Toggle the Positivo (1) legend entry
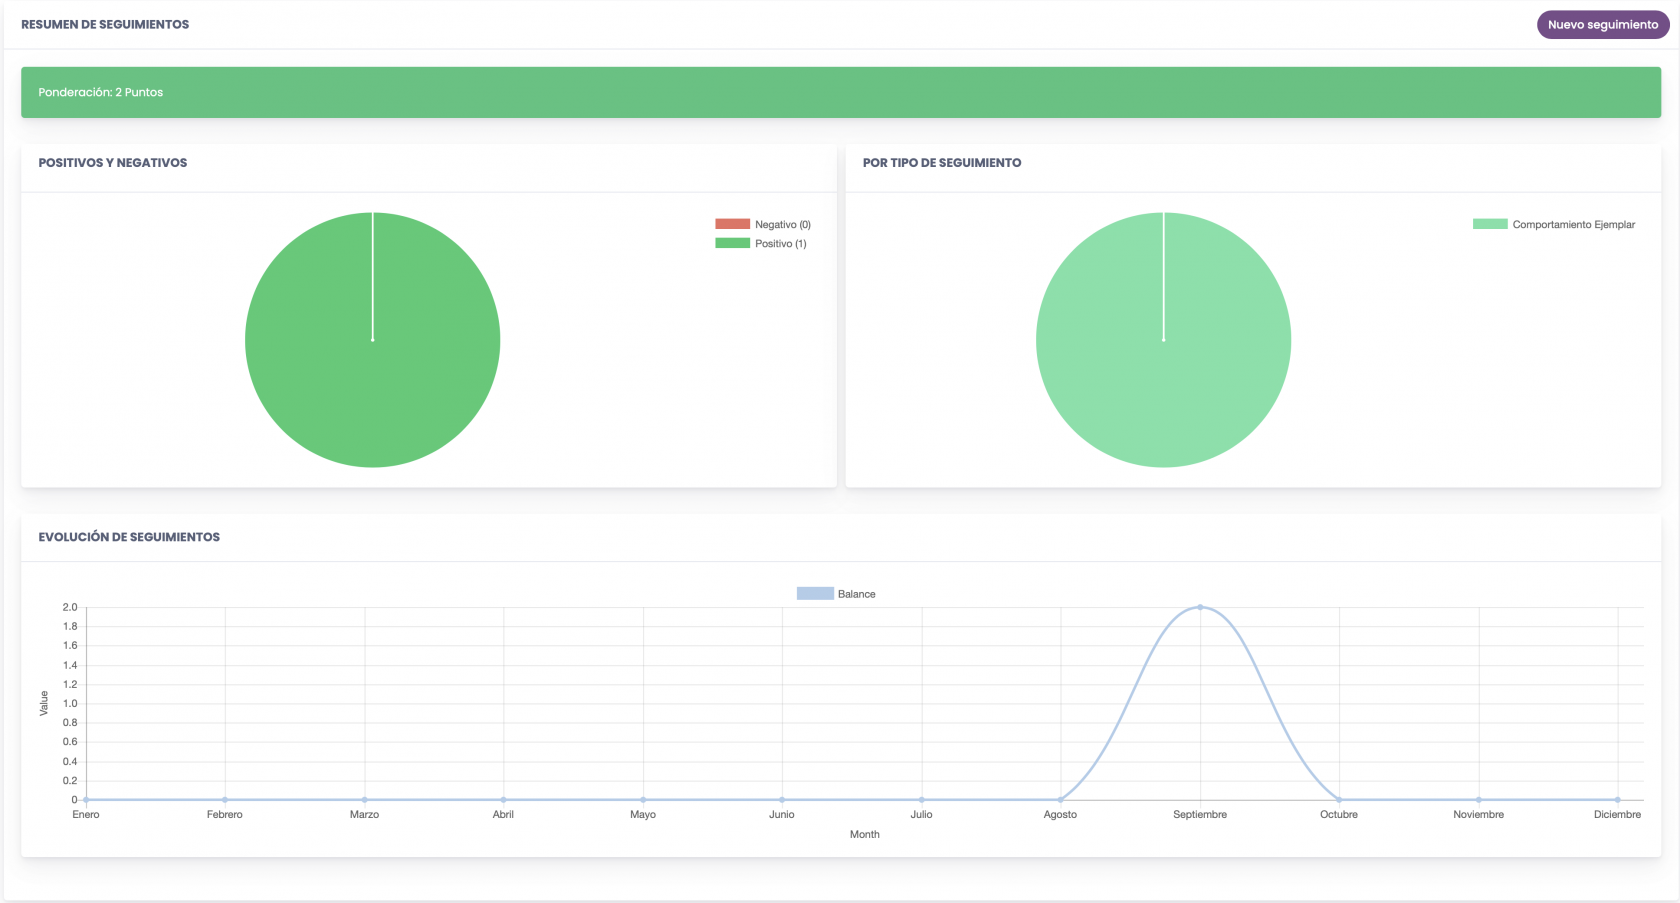The image size is (1680, 903). click(761, 243)
